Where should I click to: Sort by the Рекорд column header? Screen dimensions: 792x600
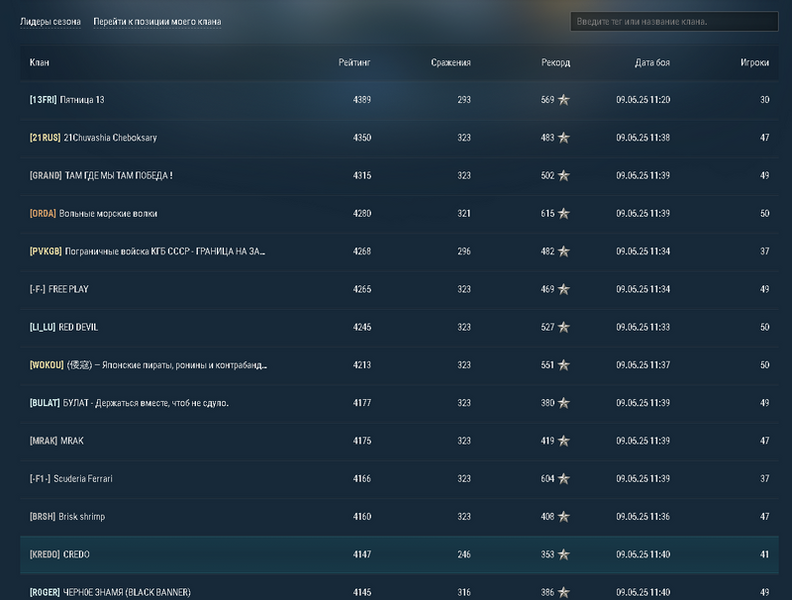[556, 63]
